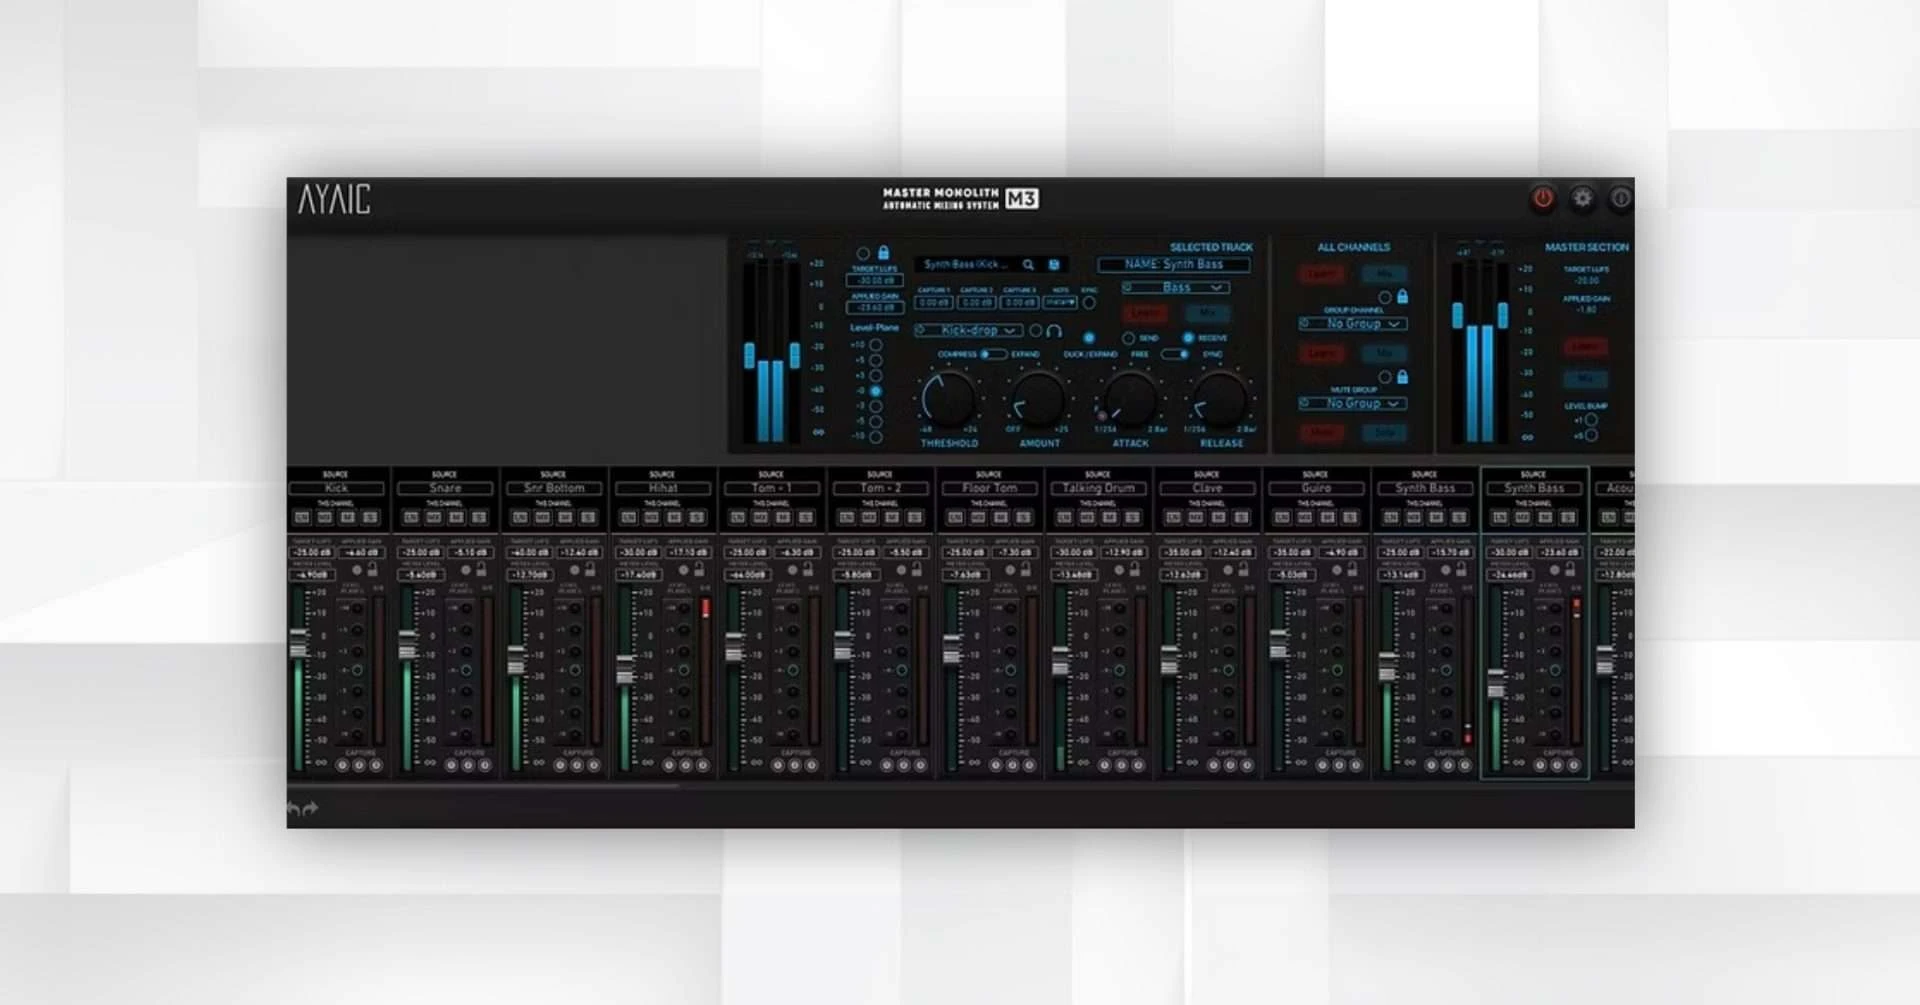Click the second Capture button on Snare channel
Viewport: 1920px width, 1005px height.
point(468,765)
